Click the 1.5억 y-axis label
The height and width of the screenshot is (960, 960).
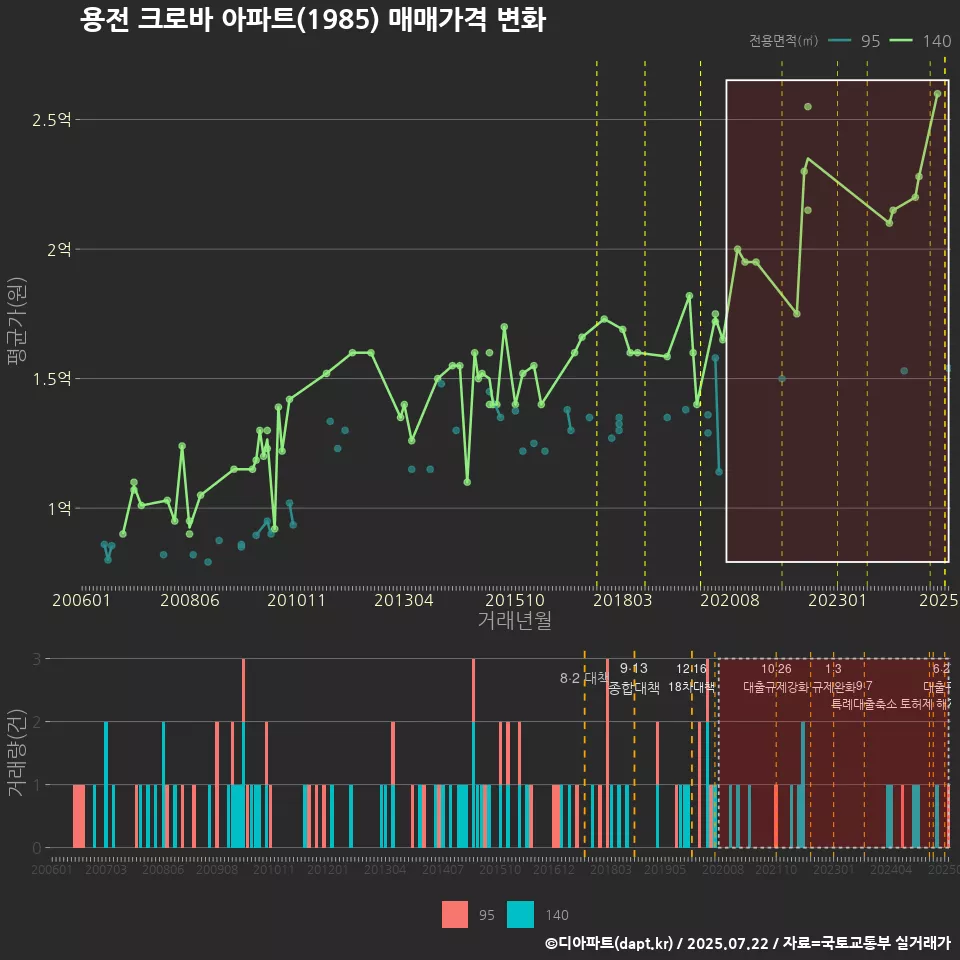[x=52, y=379]
